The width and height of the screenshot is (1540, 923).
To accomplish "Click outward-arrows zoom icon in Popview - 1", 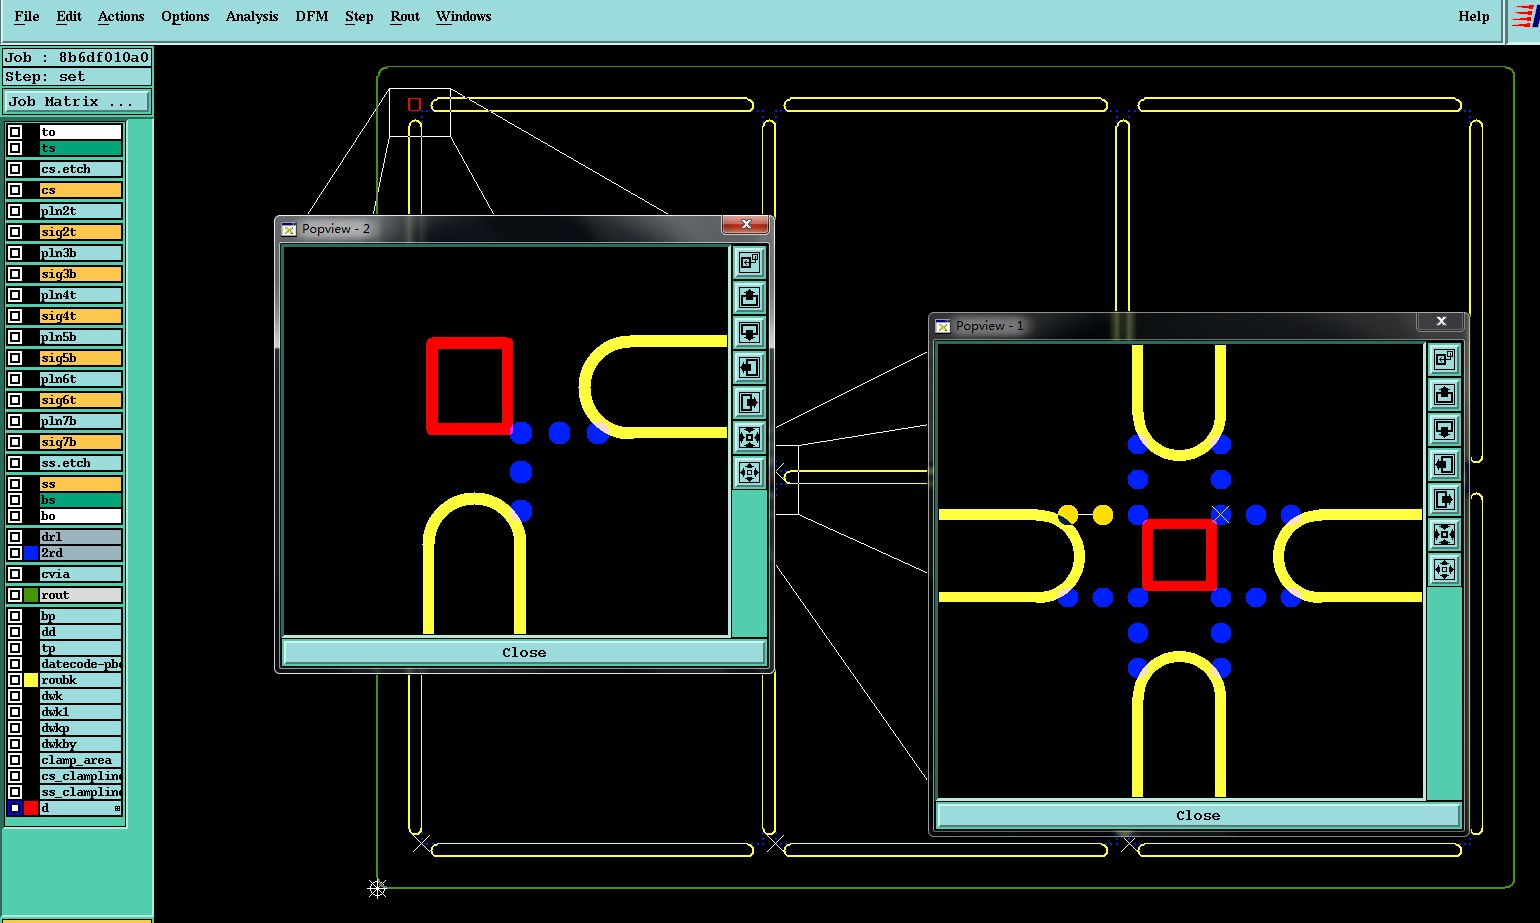I will [1444, 569].
